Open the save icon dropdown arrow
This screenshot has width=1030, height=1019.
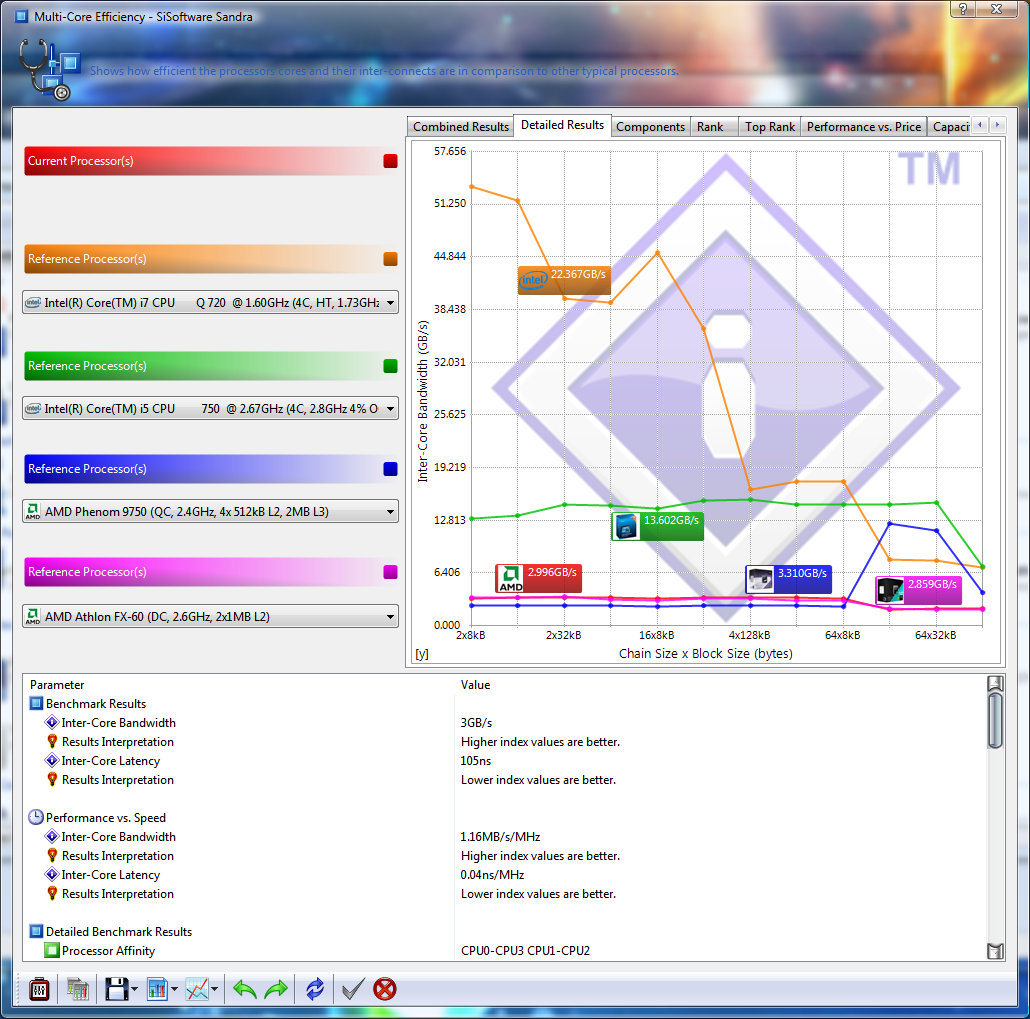click(135, 989)
